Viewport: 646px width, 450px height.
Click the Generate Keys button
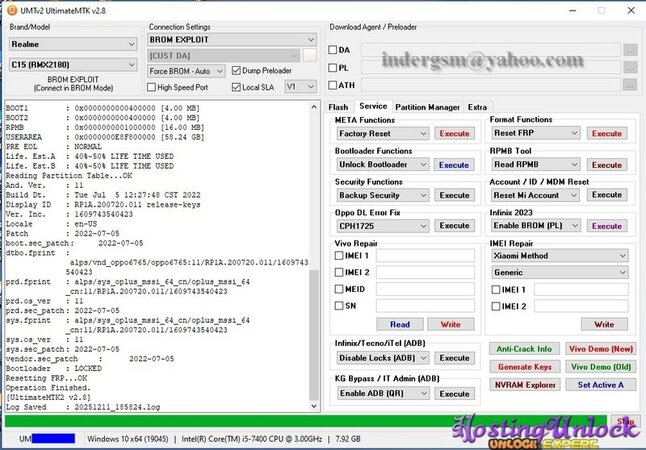click(x=523, y=367)
